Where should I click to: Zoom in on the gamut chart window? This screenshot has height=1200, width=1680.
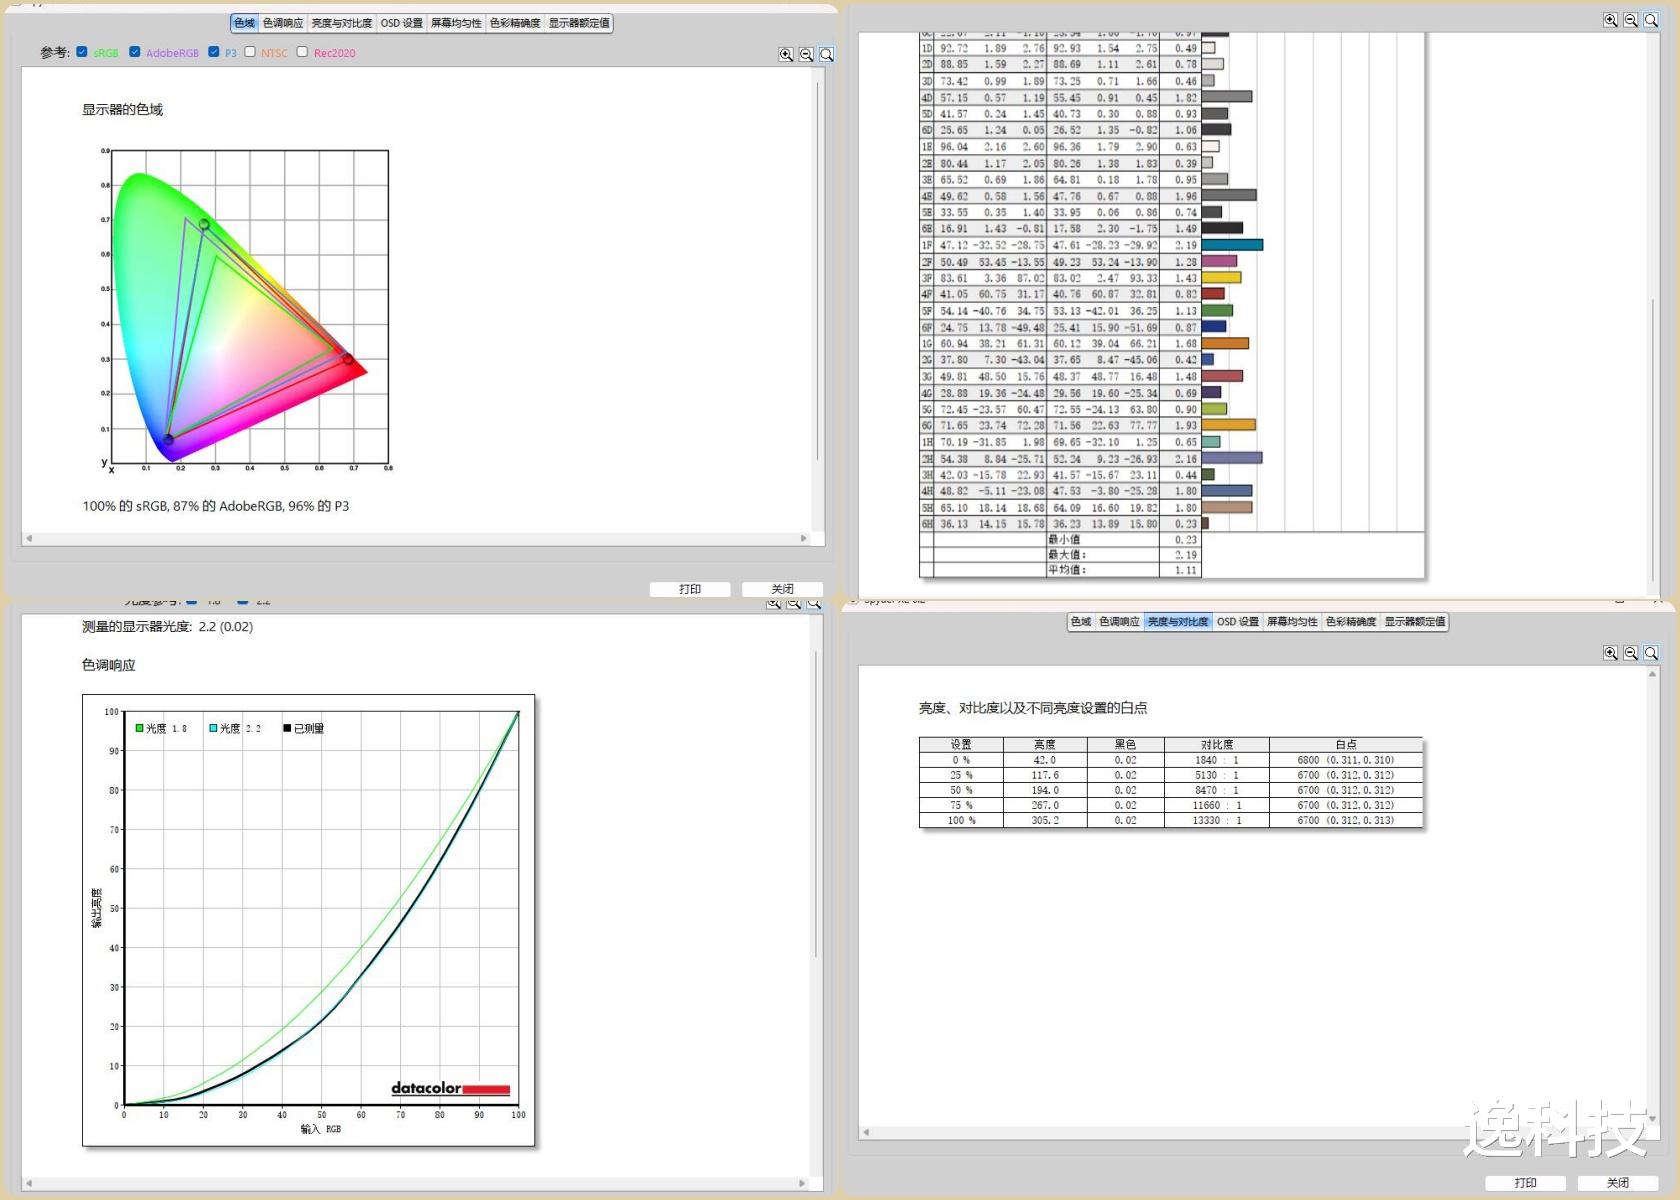[x=786, y=55]
